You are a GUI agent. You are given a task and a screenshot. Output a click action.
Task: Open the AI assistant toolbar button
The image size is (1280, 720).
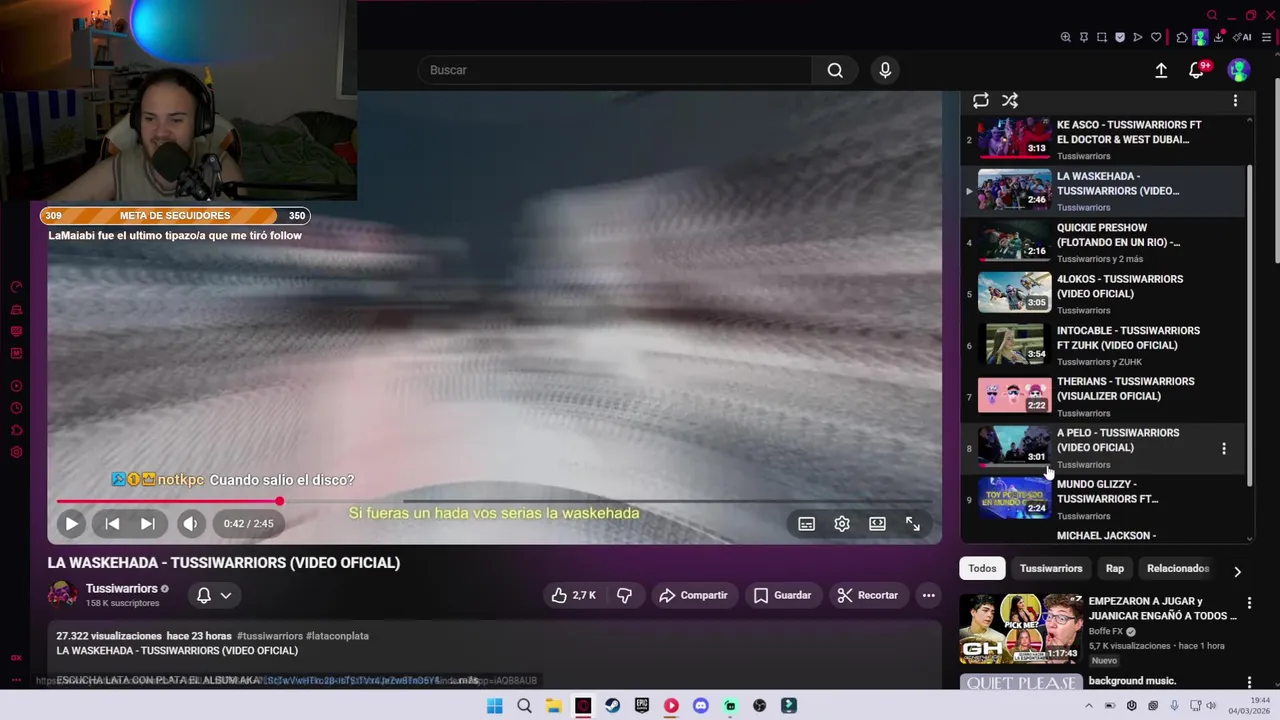1243,37
